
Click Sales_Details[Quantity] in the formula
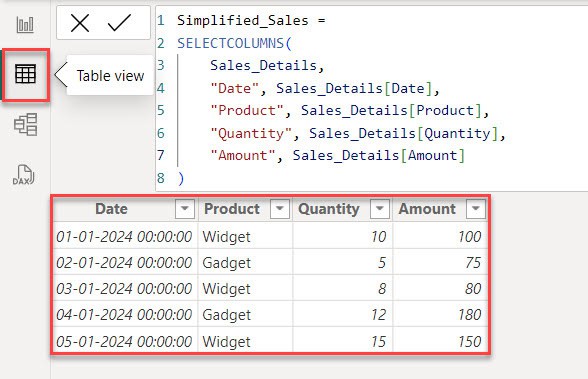pos(404,133)
